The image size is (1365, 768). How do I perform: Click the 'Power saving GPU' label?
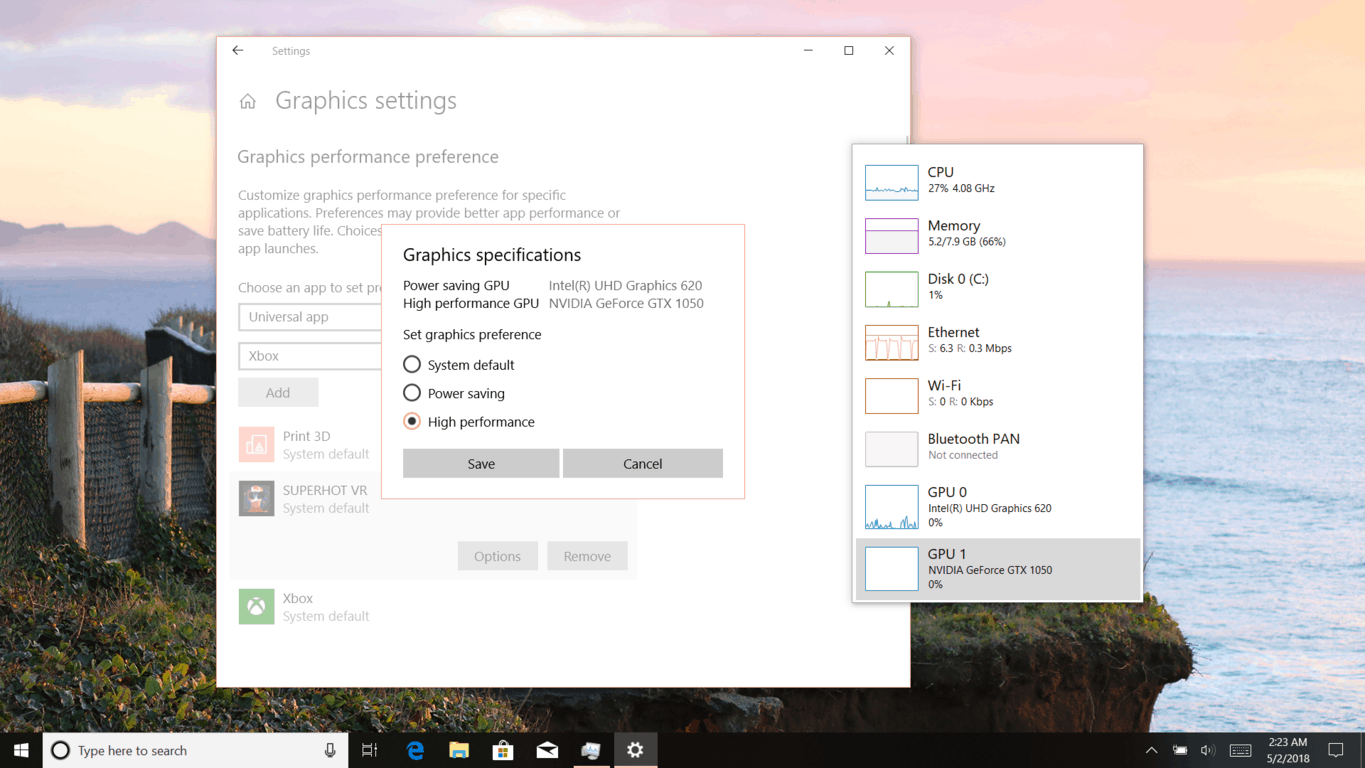click(456, 285)
